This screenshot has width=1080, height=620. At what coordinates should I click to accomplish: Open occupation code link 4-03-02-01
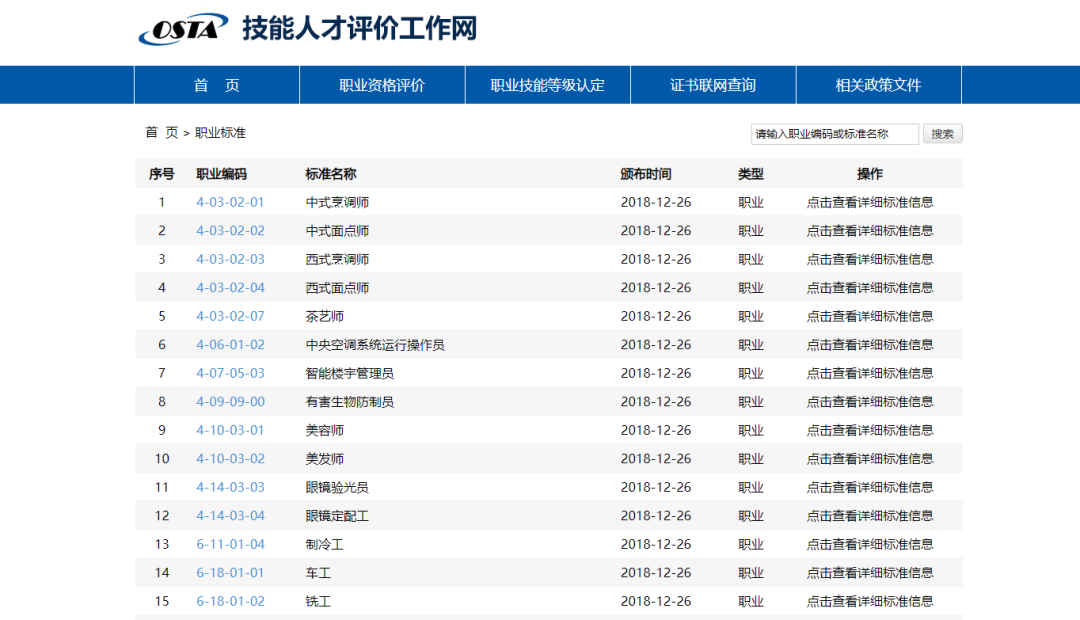(231, 201)
